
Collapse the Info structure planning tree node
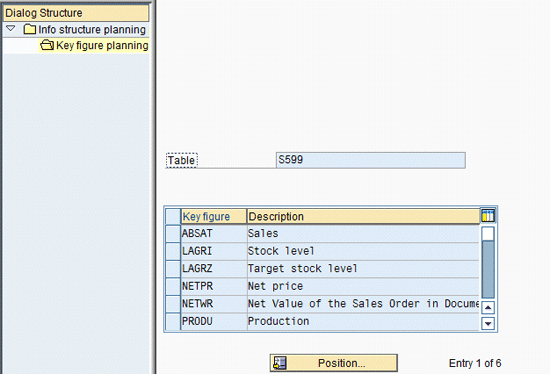[11, 28]
